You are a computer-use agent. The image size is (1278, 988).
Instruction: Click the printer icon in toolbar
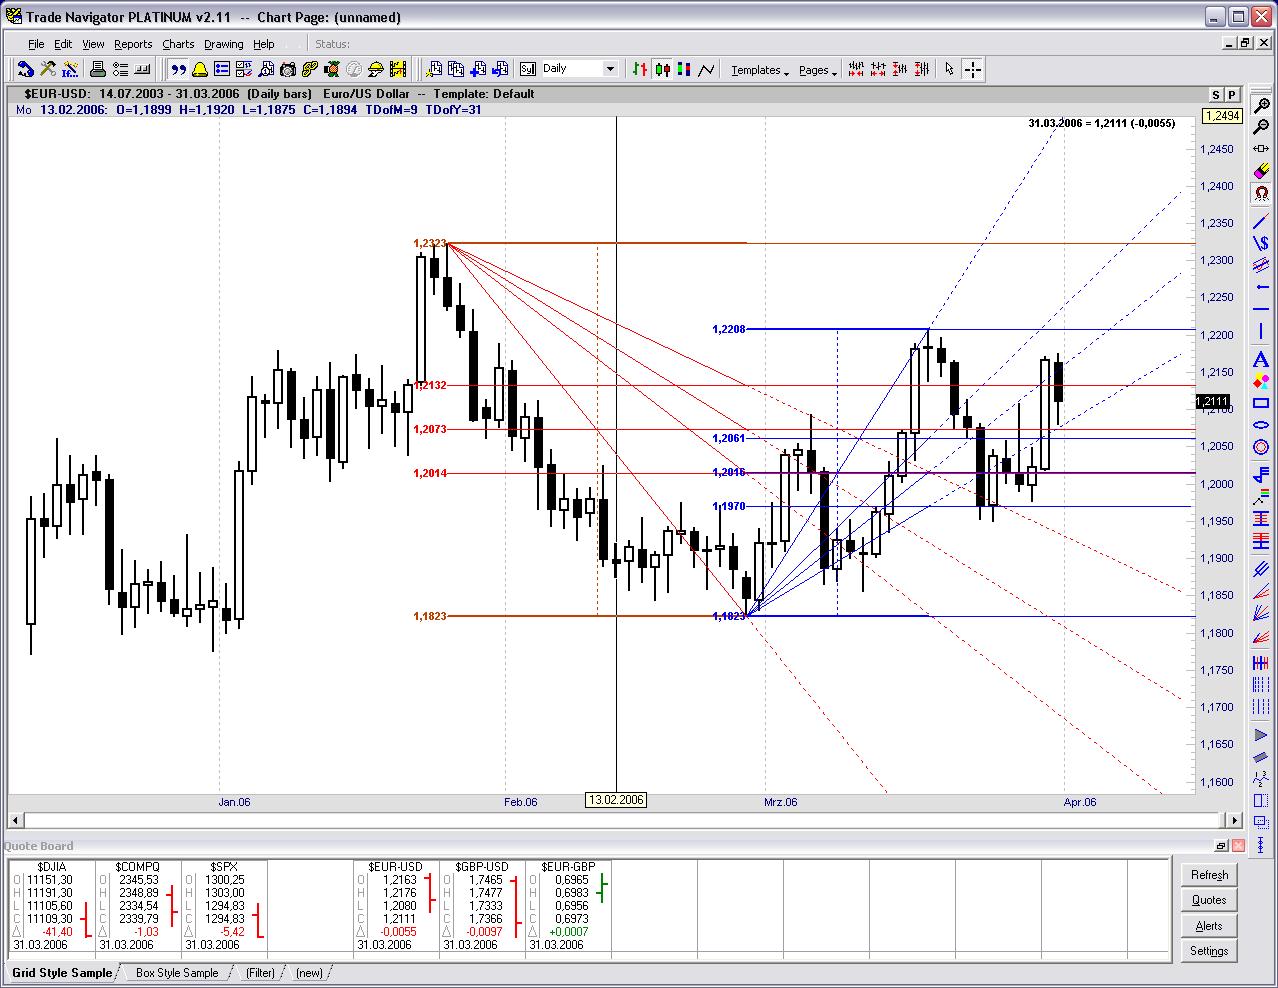(x=97, y=69)
